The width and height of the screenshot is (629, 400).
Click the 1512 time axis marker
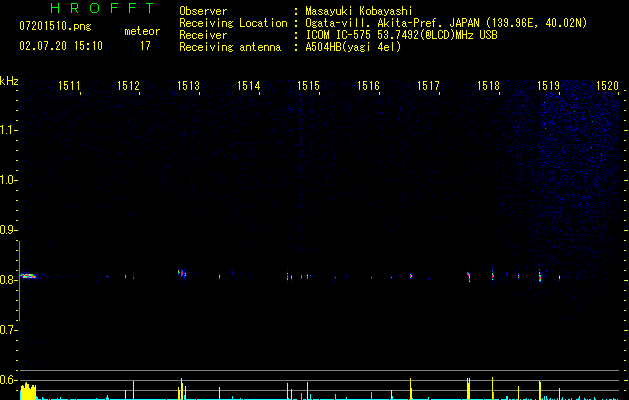pos(128,86)
